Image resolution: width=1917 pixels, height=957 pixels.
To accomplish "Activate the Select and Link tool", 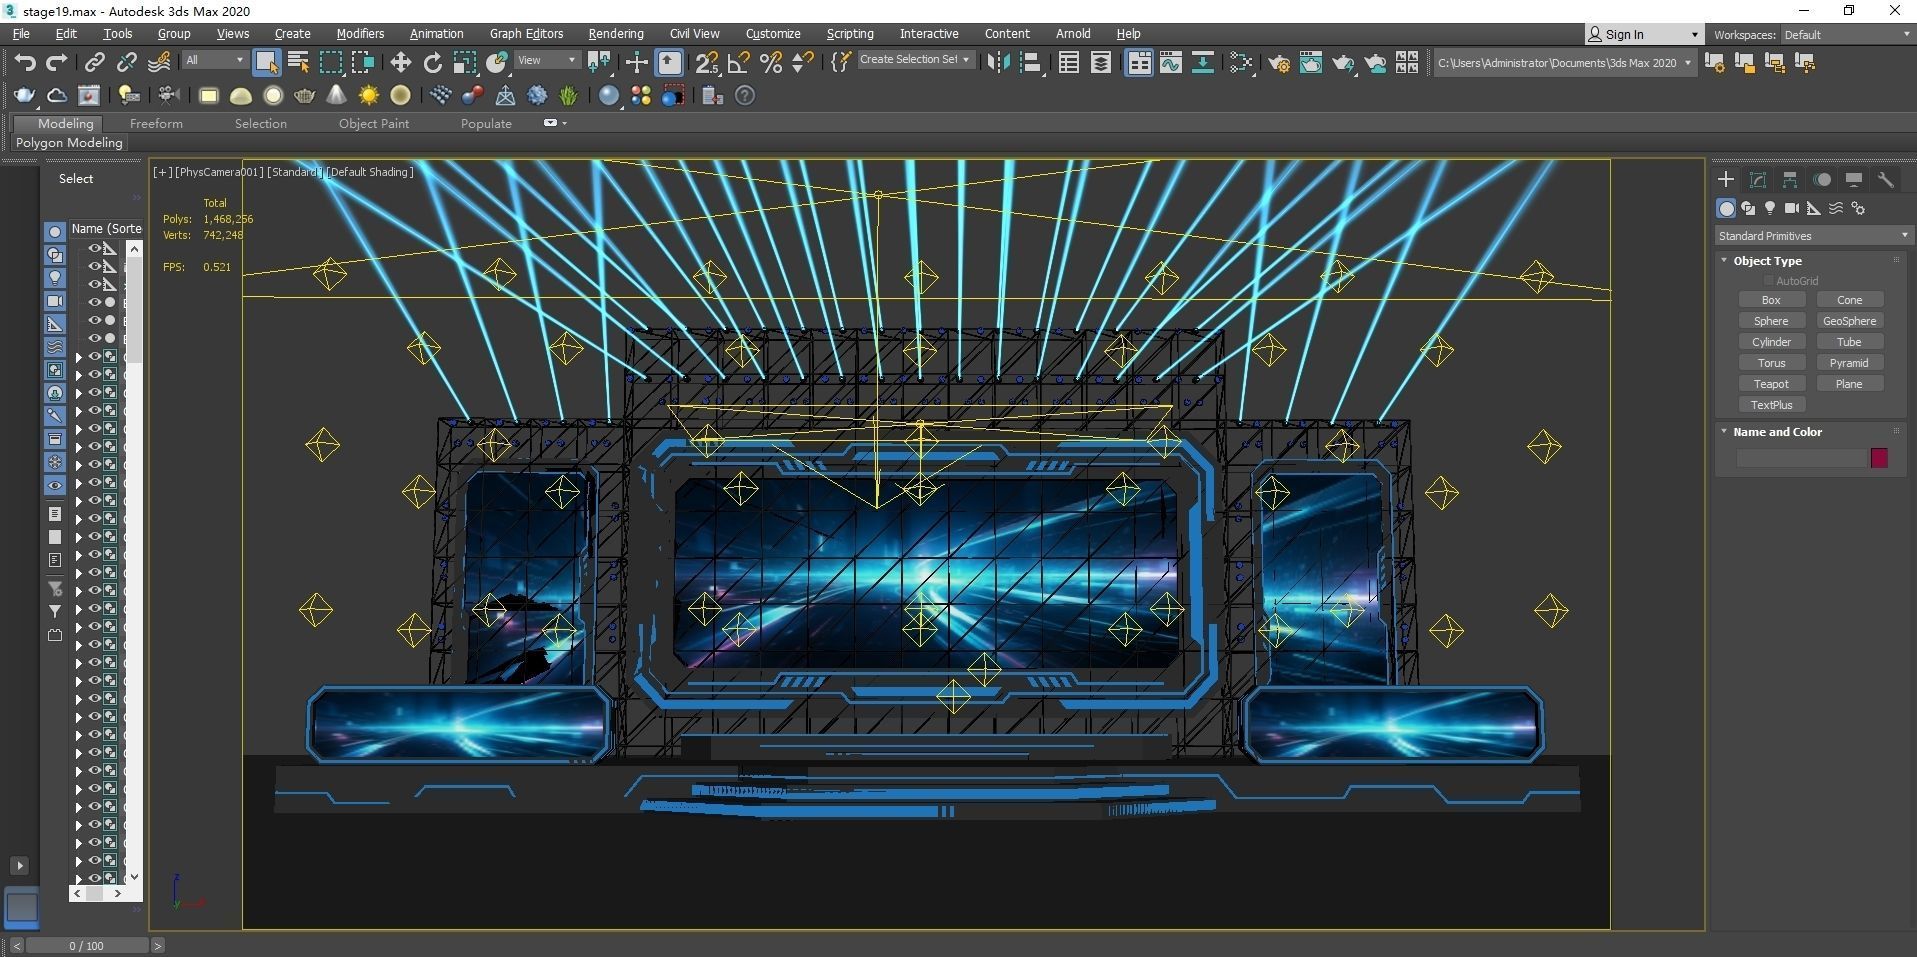I will coord(94,63).
